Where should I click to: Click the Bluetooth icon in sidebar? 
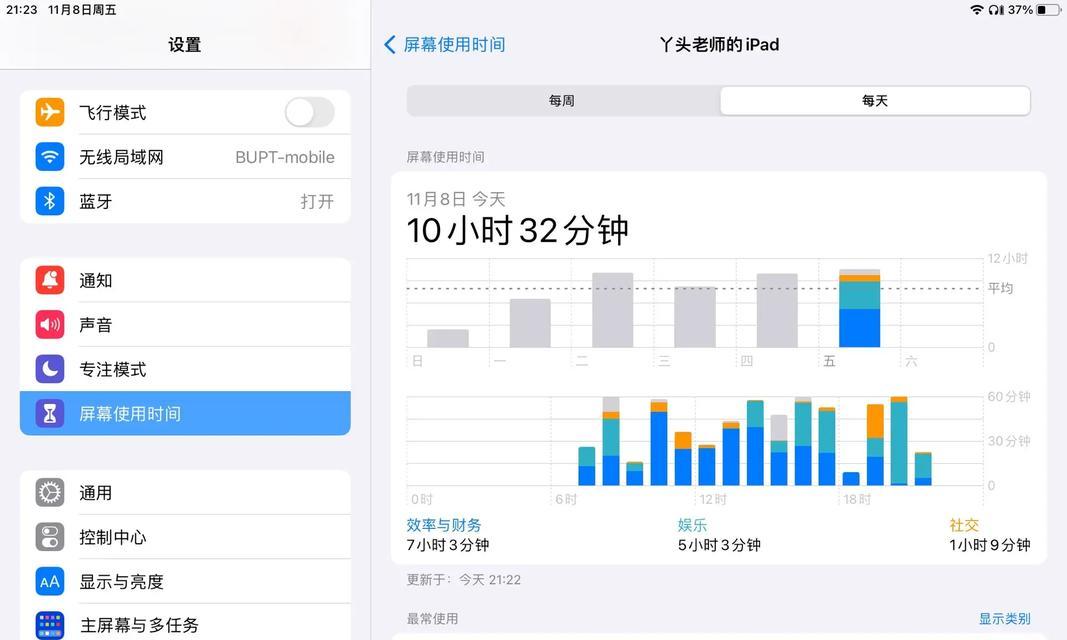(49, 201)
